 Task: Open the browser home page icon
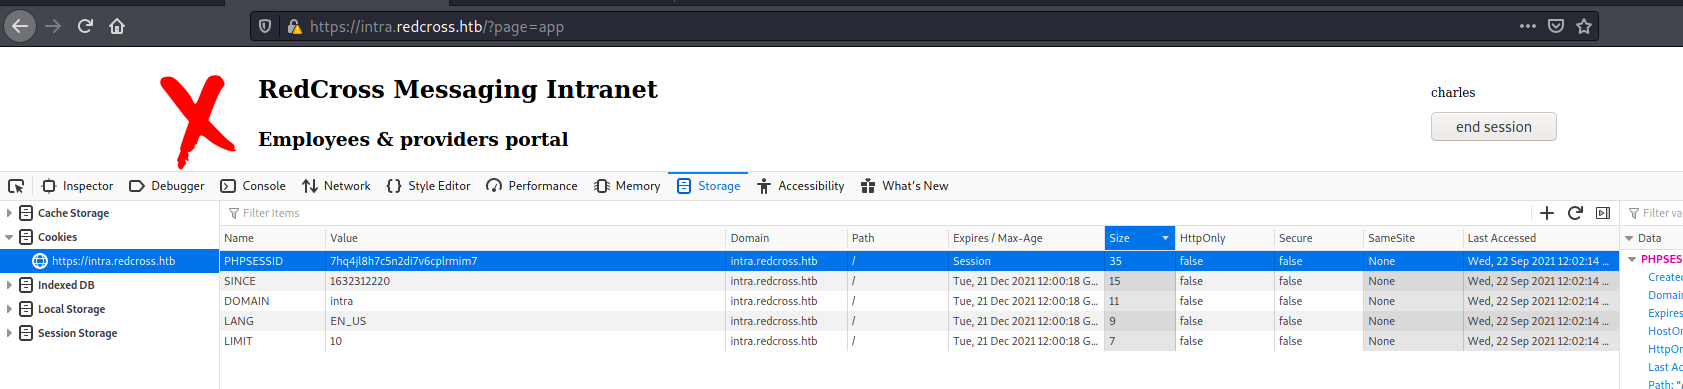click(x=117, y=26)
